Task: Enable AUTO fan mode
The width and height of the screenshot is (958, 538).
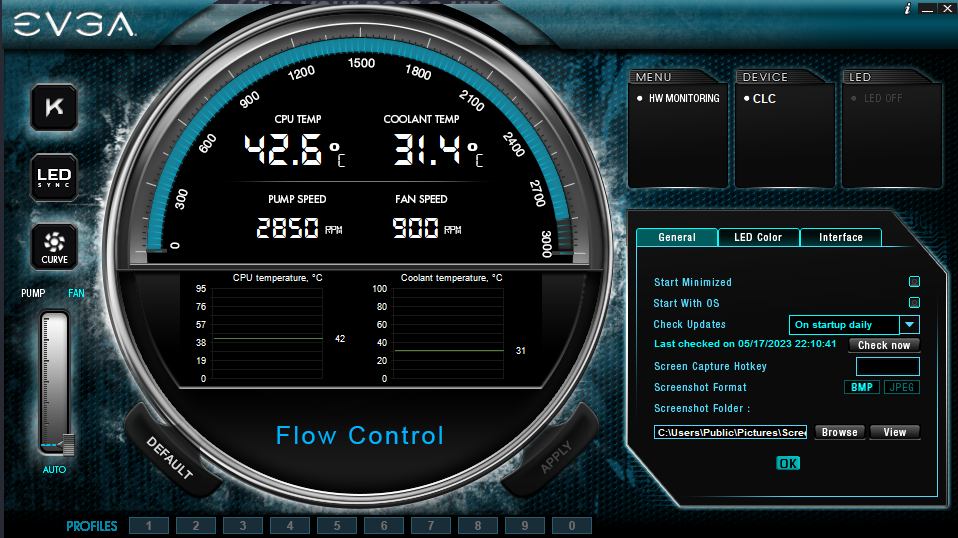Action: tap(54, 470)
